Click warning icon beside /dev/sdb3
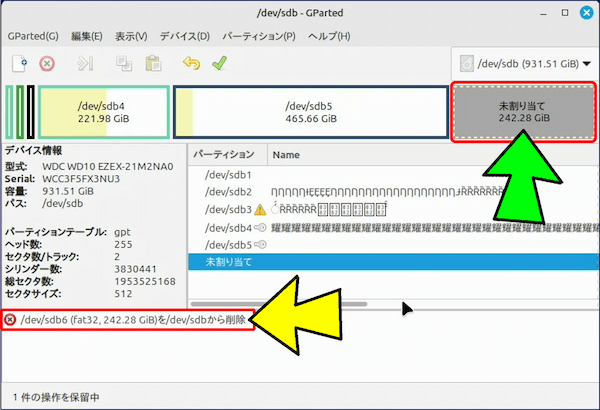 coord(260,210)
